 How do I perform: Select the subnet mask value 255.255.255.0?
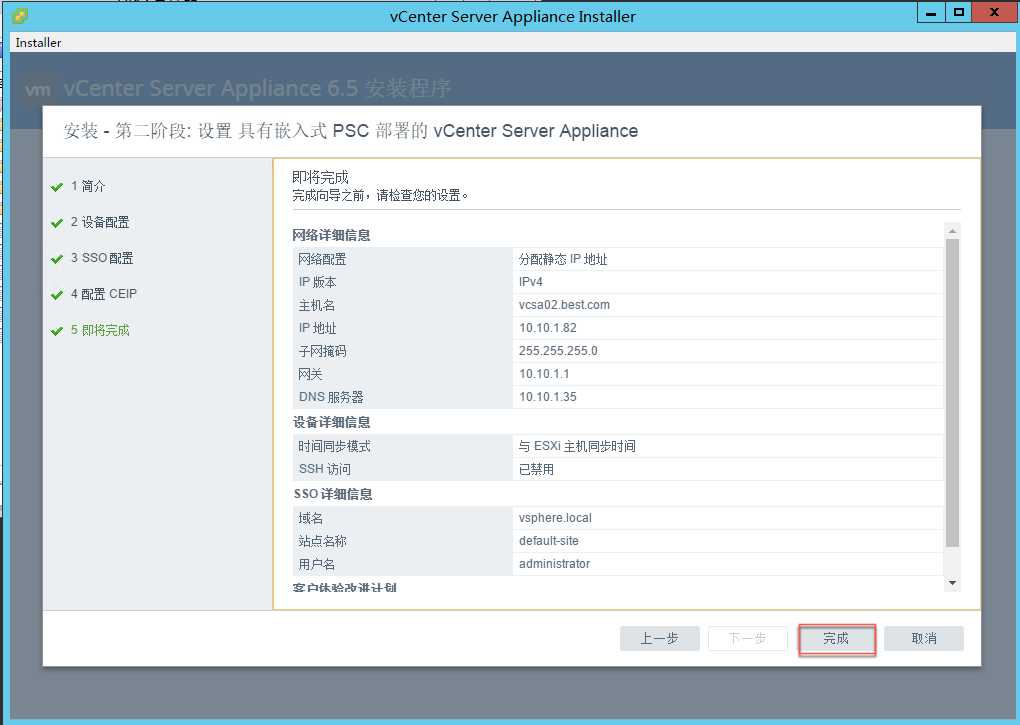[558, 351]
